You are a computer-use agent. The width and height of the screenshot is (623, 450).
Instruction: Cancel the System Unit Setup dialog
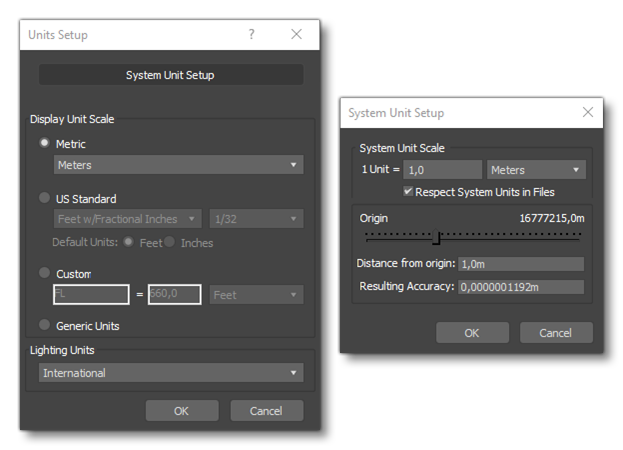pos(556,332)
